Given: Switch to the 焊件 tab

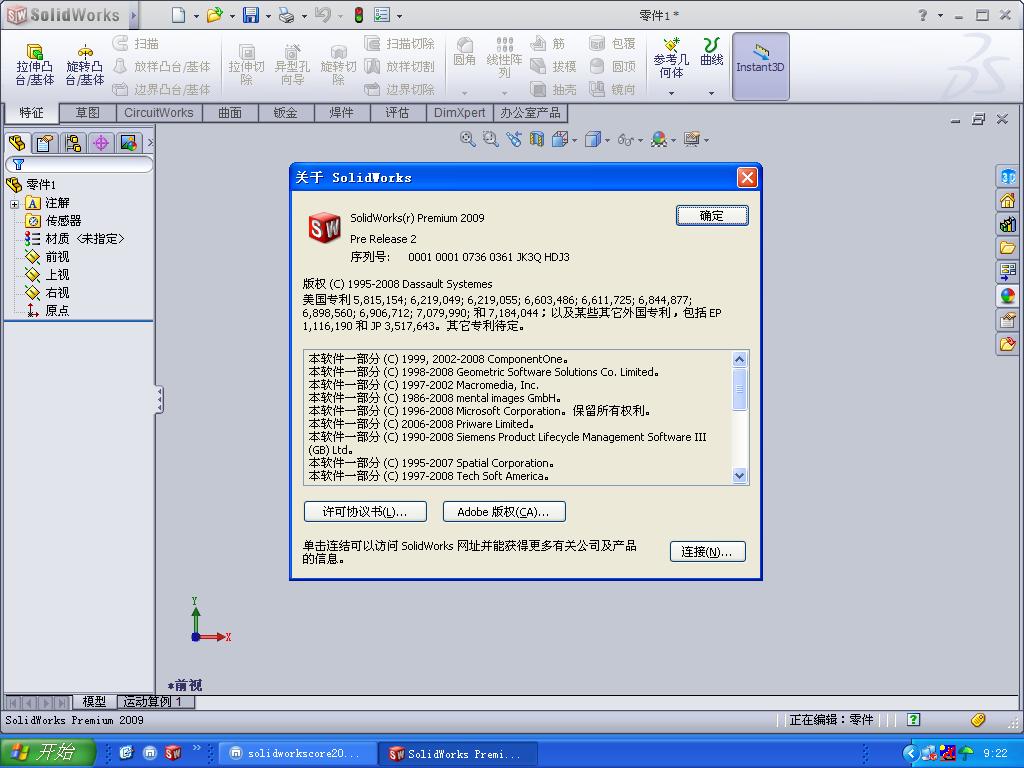Looking at the screenshot, I should click(341, 113).
